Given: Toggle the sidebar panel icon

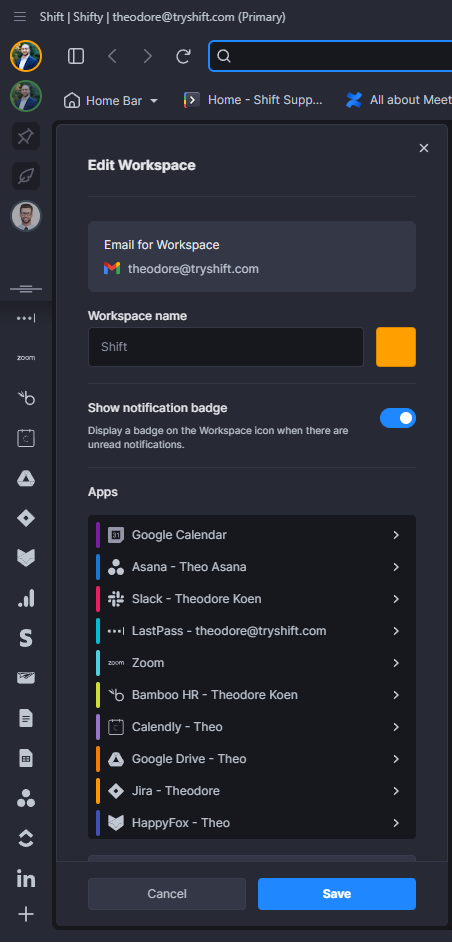Looking at the screenshot, I should point(76,56).
